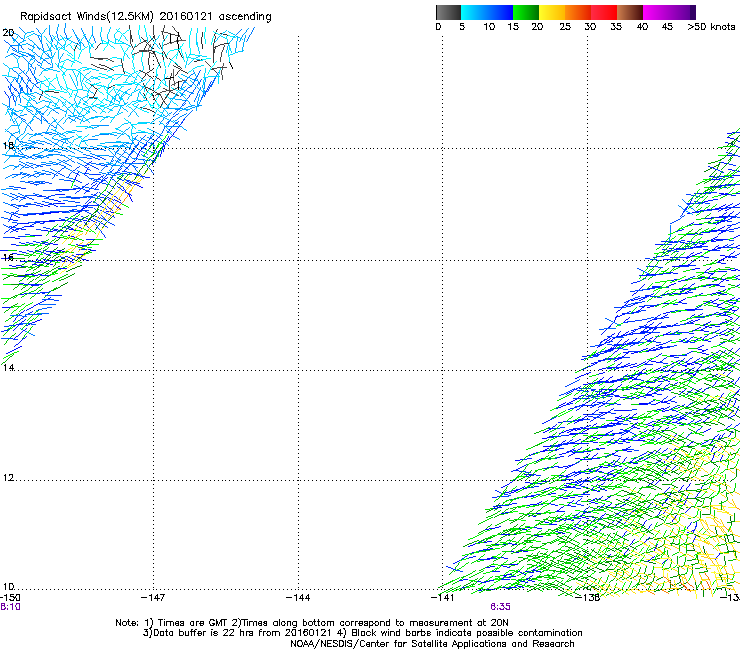Click the longitude '-141' axis label
740x650 pixels.
pyautogui.click(x=443, y=598)
